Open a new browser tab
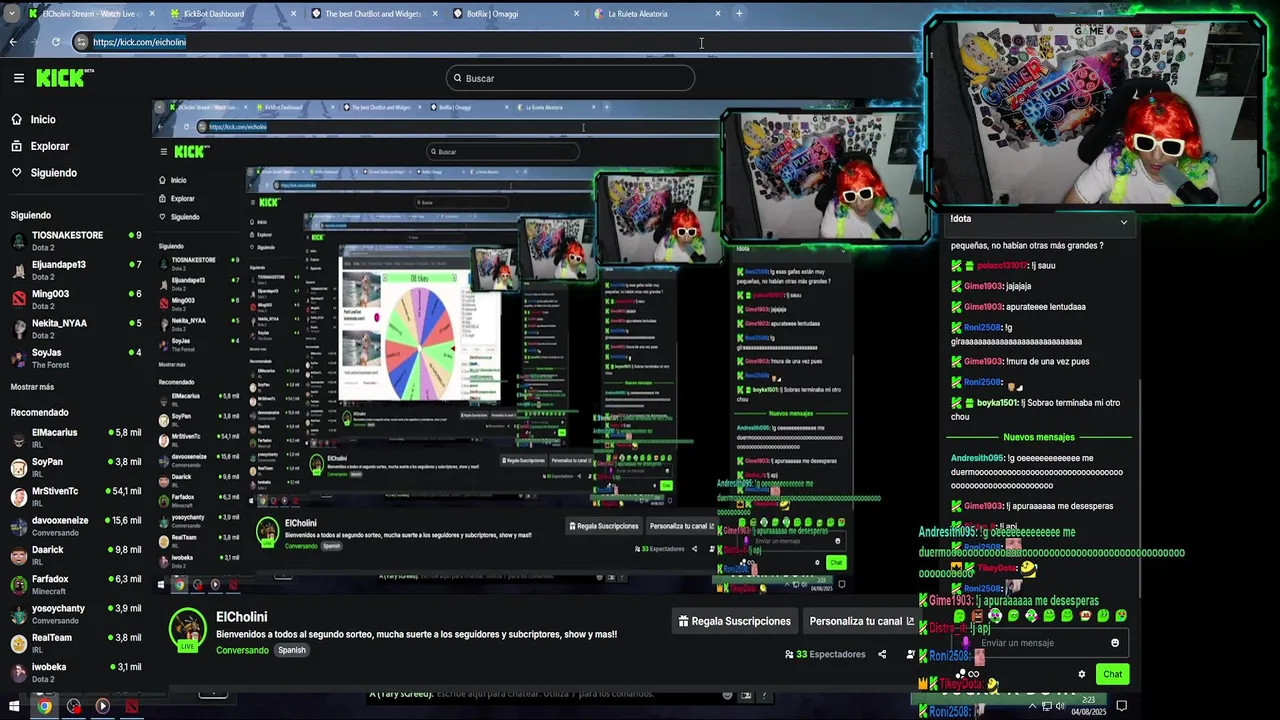Image resolution: width=1280 pixels, height=720 pixels. pos(739,14)
